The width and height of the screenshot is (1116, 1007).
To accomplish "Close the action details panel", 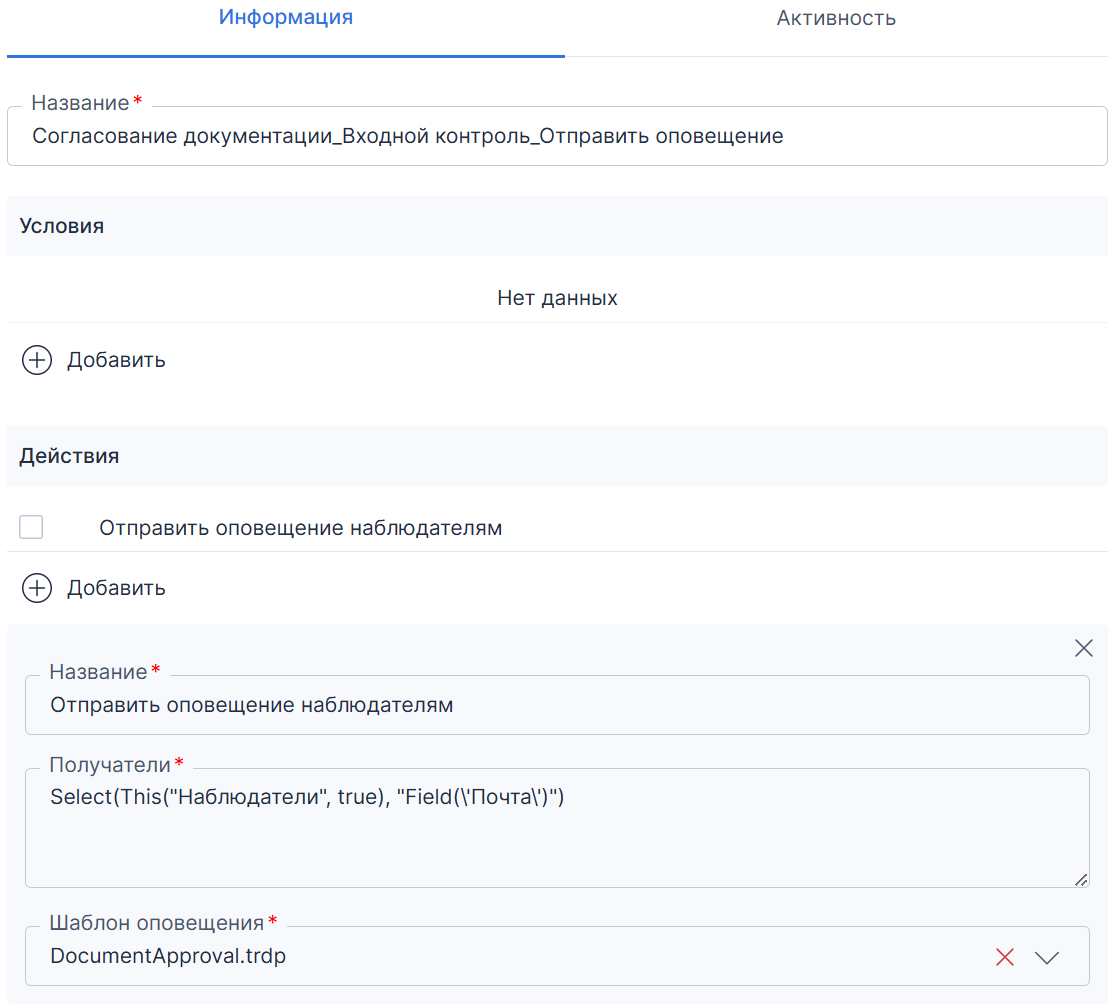I will point(1083,648).
